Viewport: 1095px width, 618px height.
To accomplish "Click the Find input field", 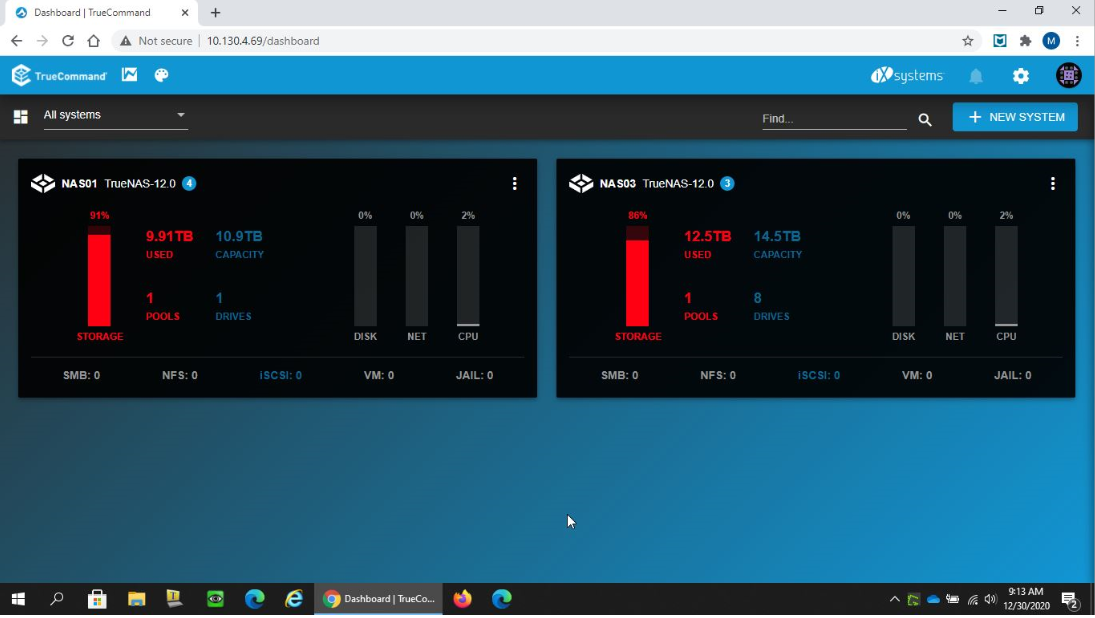I will 834,119.
